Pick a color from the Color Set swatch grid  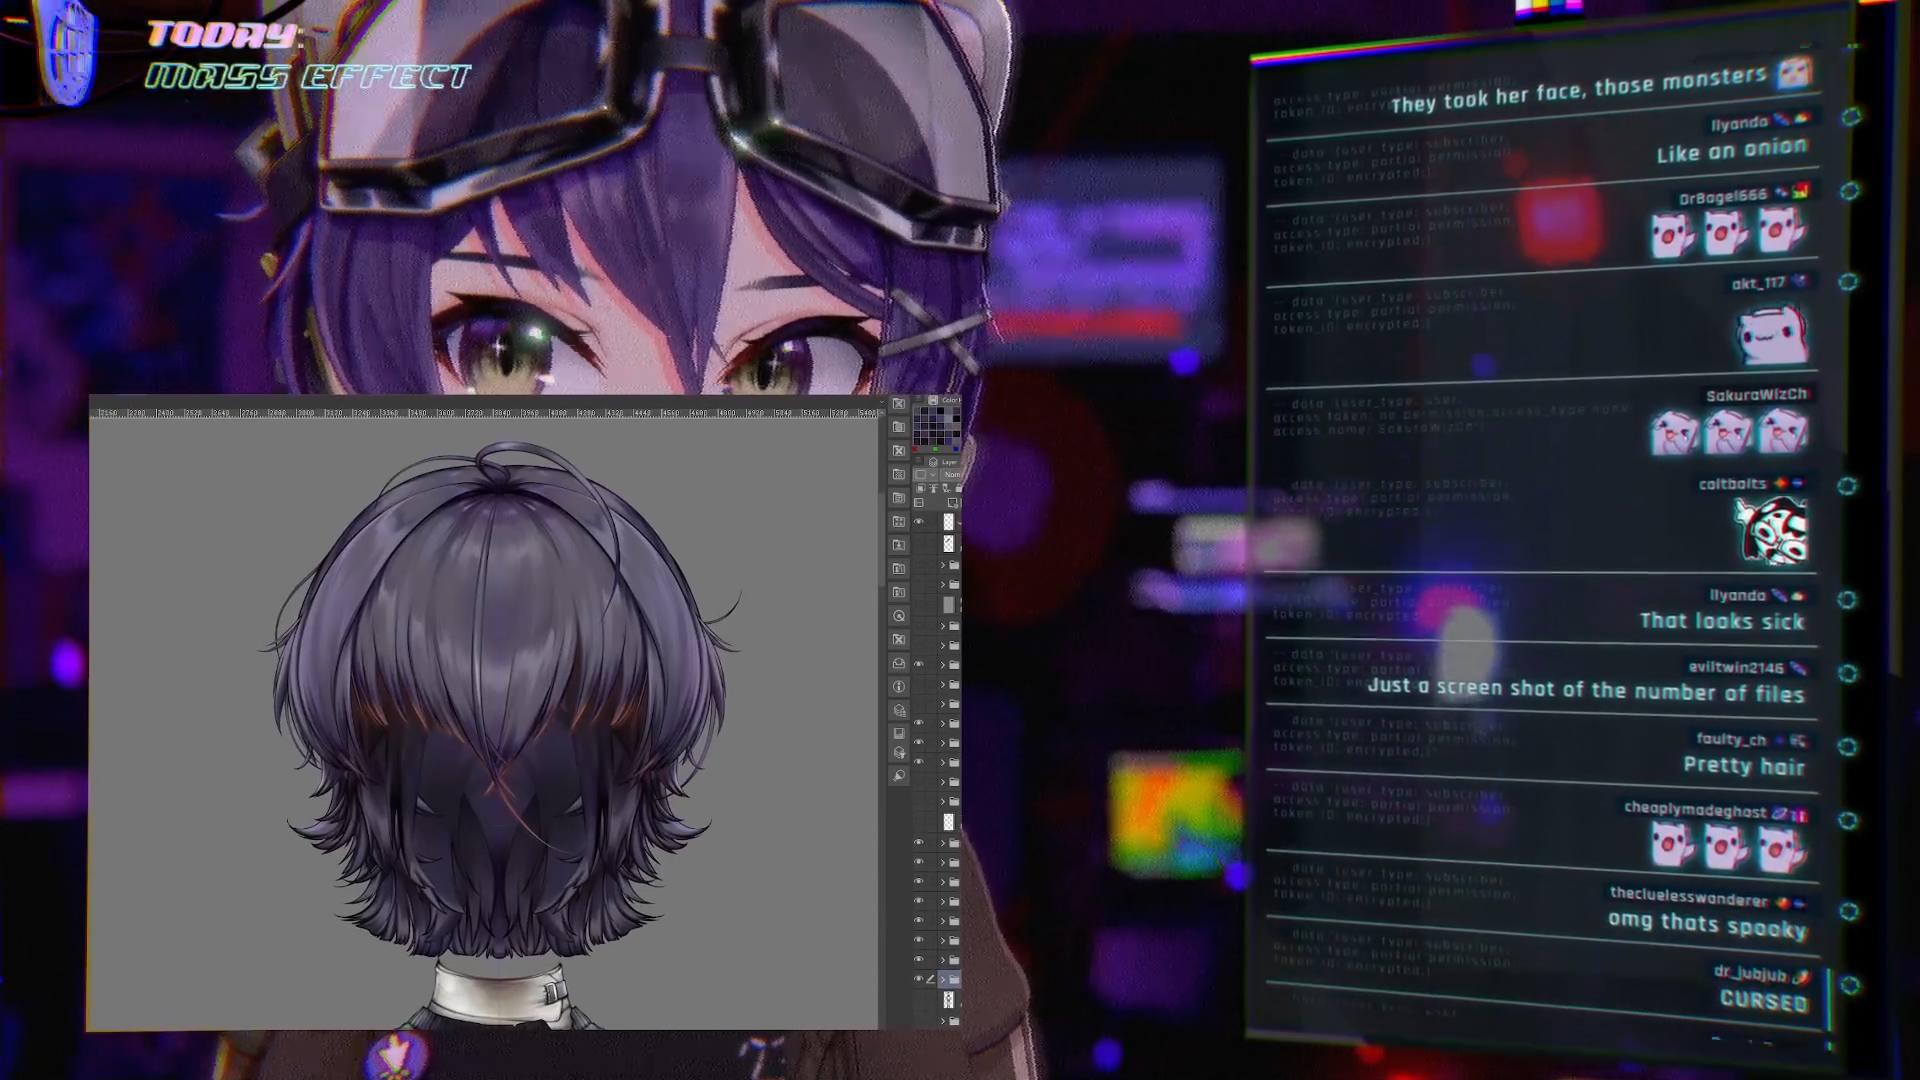click(x=936, y=427)
